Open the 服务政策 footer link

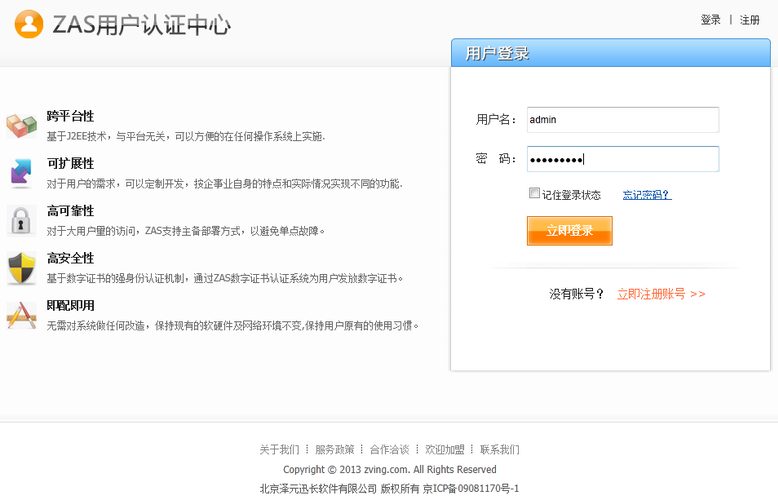coord(334,449)
